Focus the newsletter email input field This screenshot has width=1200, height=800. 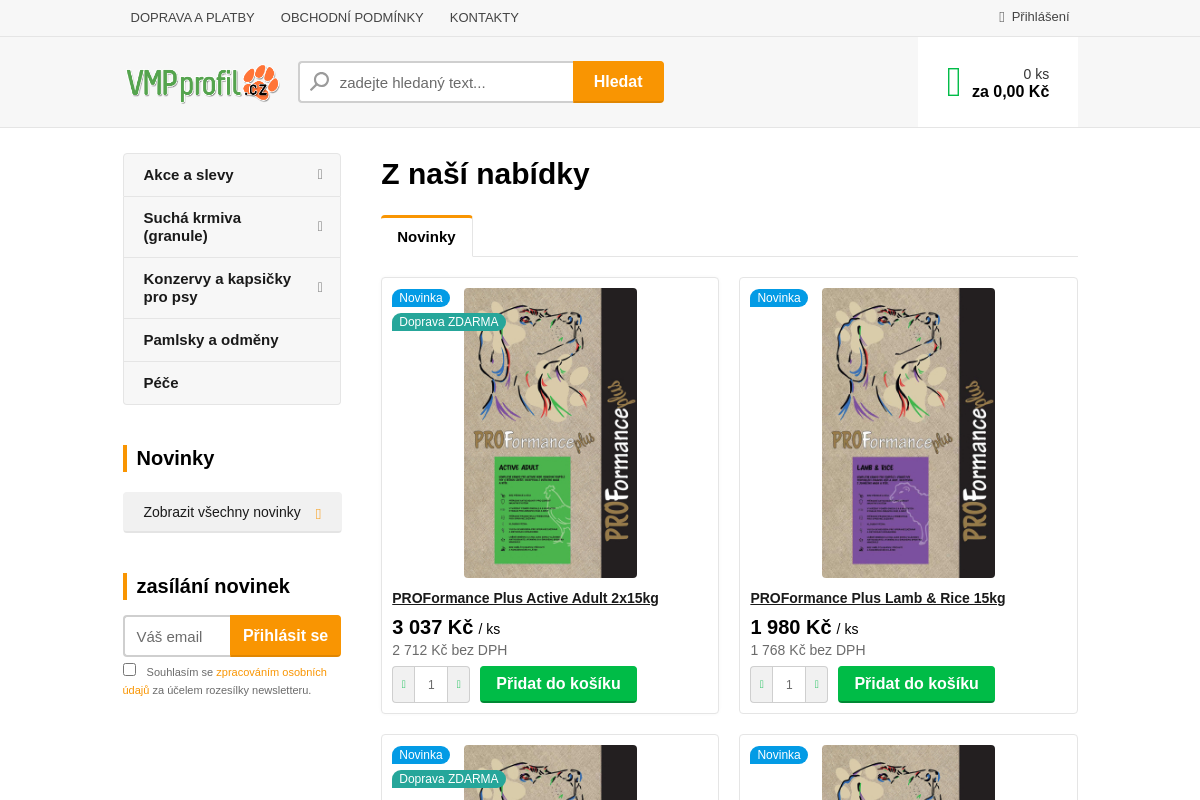pos(177,636)
